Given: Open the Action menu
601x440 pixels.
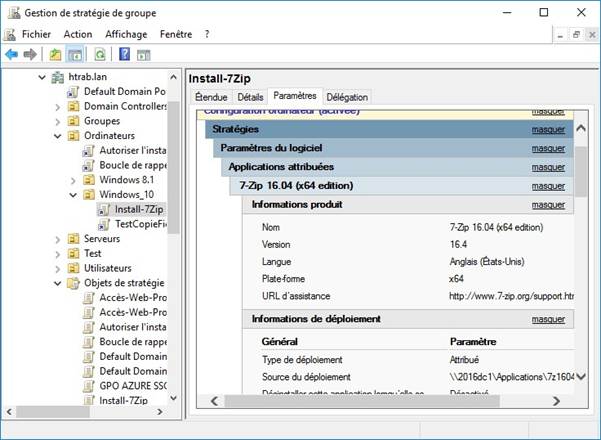Looking at the screenshot, I should [78, 34].
